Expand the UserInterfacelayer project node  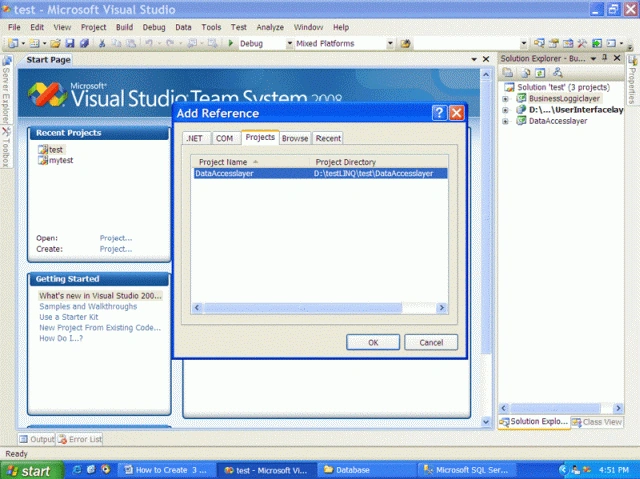(505, 110)
